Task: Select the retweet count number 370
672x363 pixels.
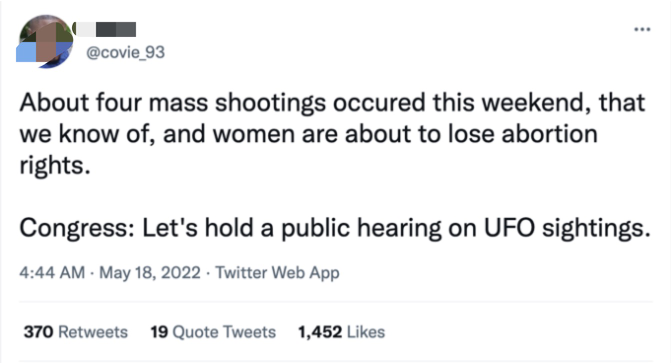Action: pos(38,332)
